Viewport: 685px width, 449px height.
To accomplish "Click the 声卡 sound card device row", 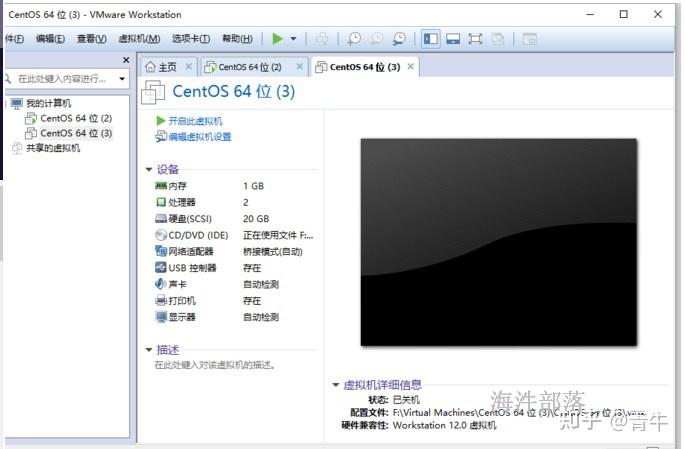I will pyautogui.click(x=235, y=284).
